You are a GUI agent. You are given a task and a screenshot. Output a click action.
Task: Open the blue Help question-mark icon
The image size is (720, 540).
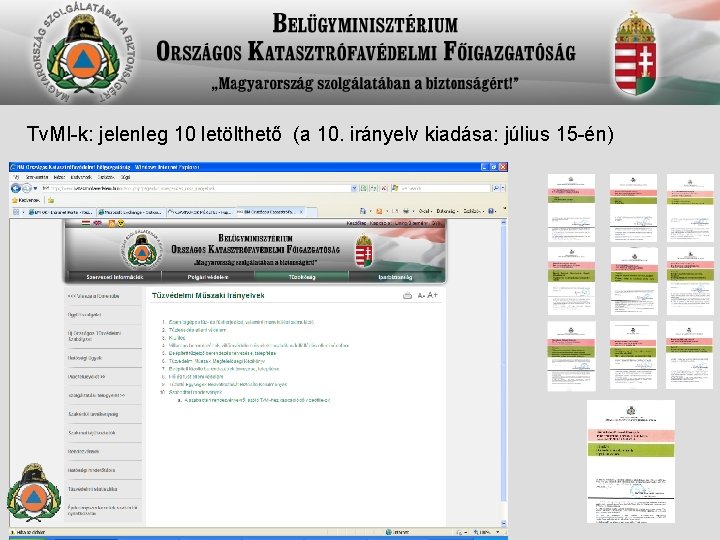point(491,211)
